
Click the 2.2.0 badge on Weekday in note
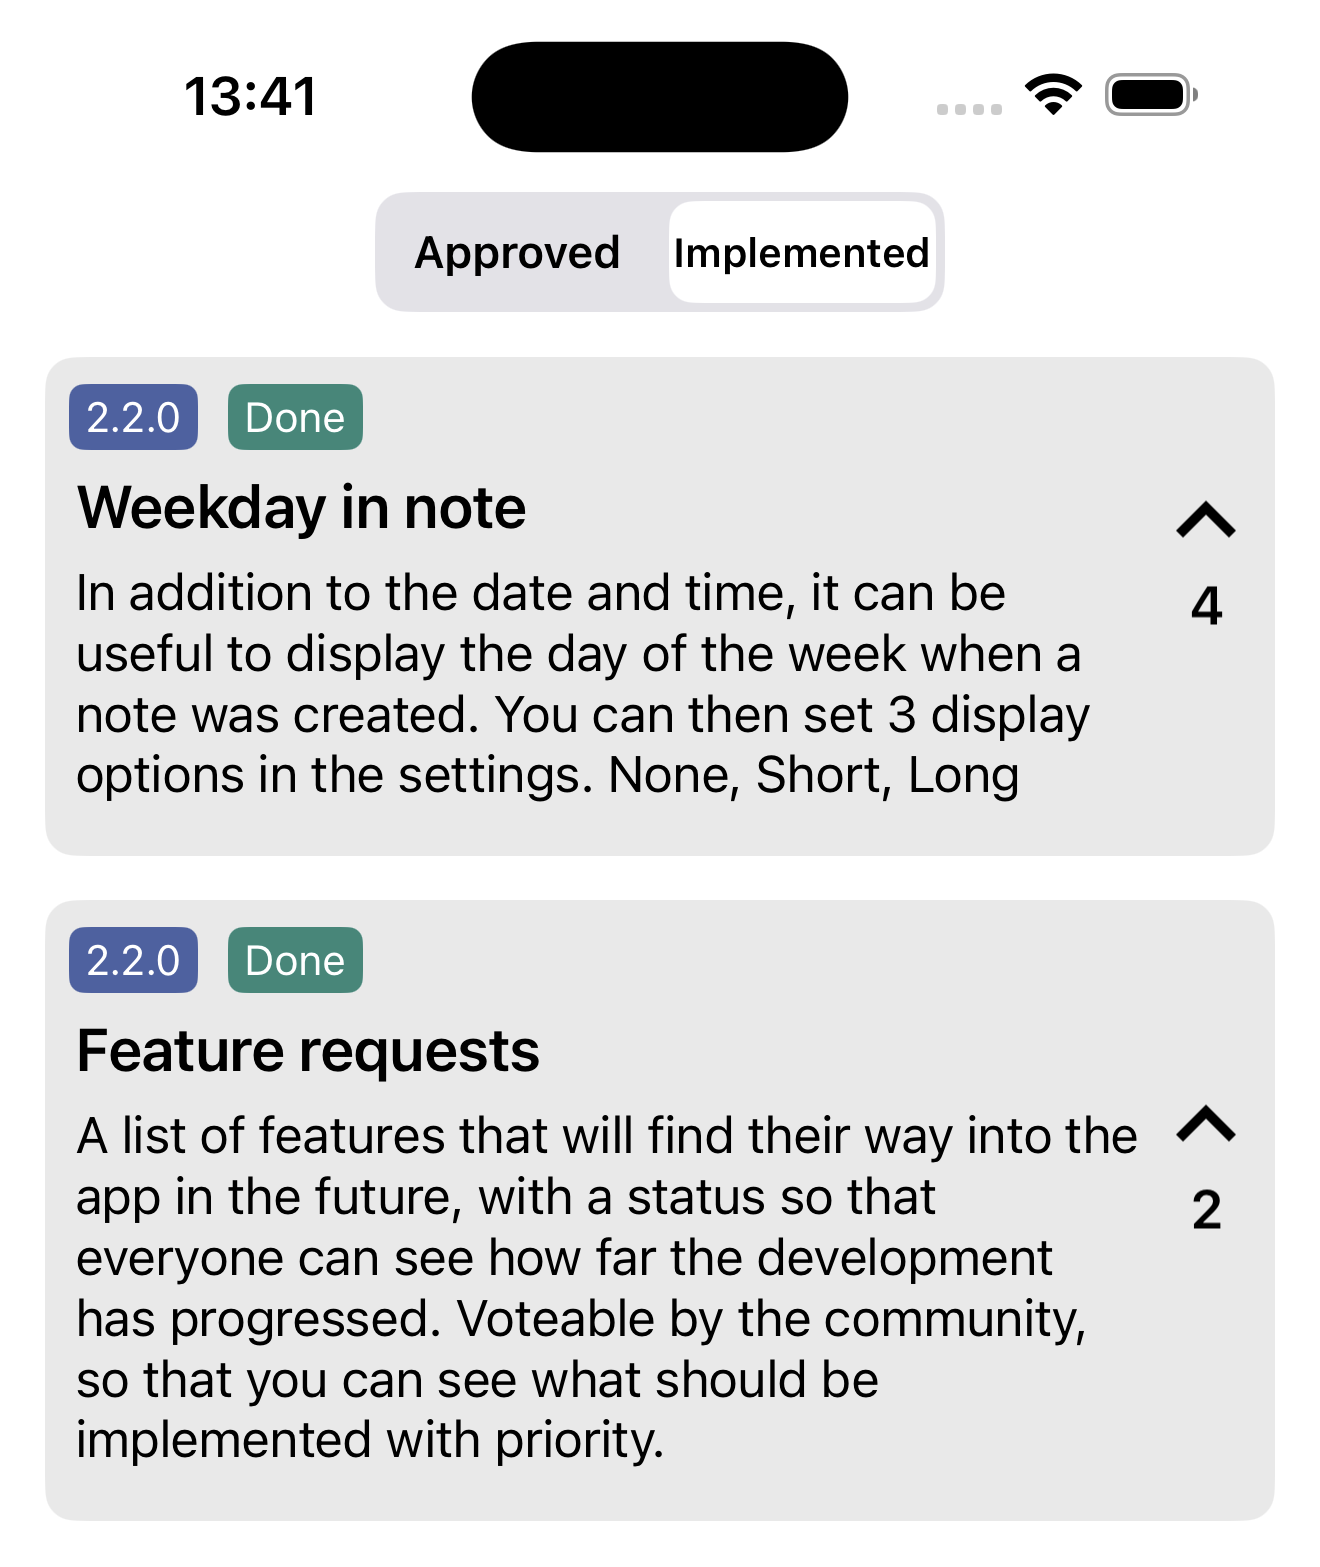(x=133, y=417)
